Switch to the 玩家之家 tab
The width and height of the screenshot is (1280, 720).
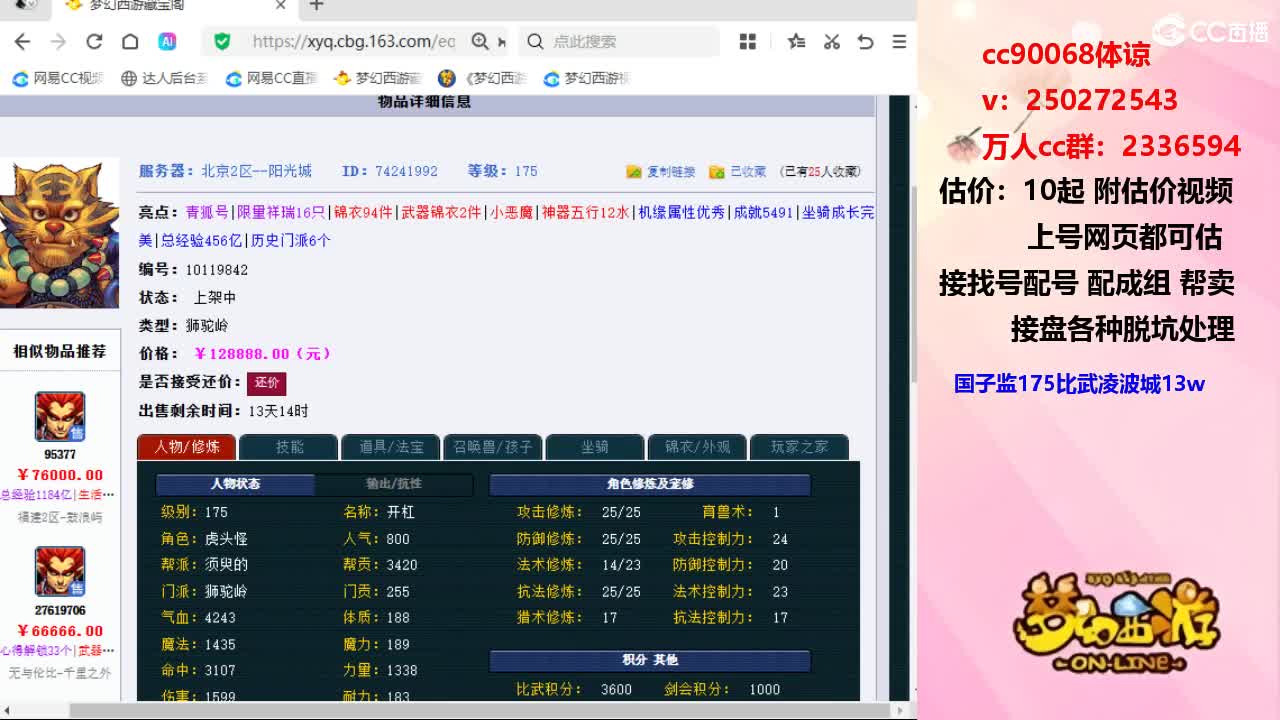point(799,447)
